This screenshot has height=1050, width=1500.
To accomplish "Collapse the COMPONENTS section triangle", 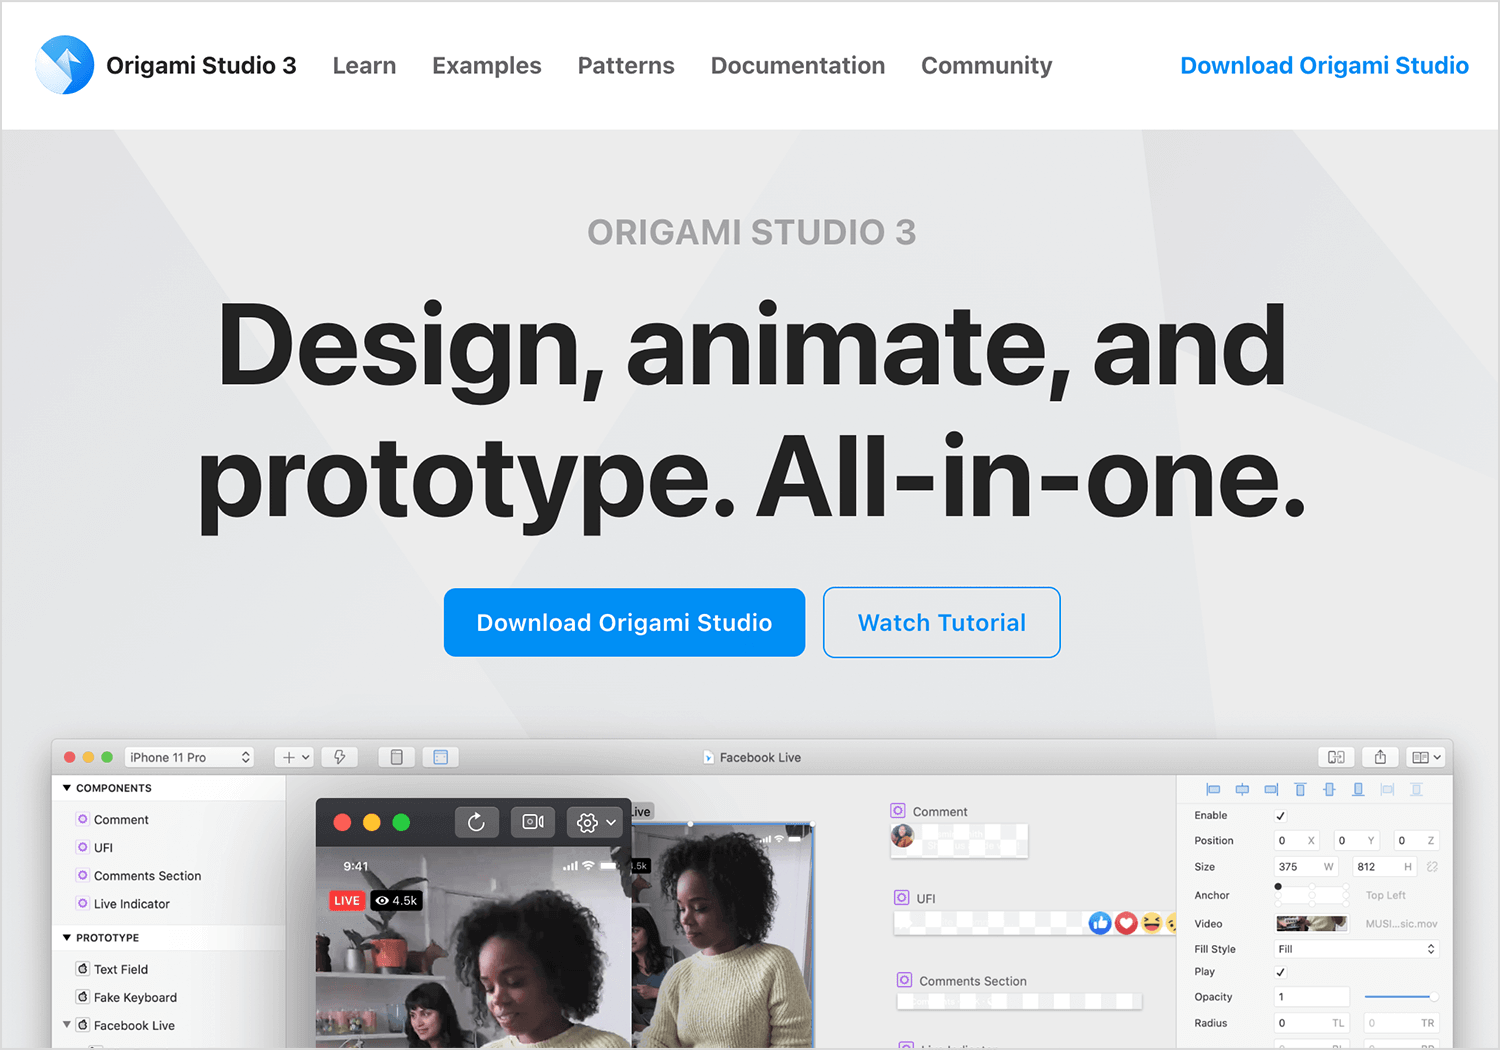I will coord(67,788).
